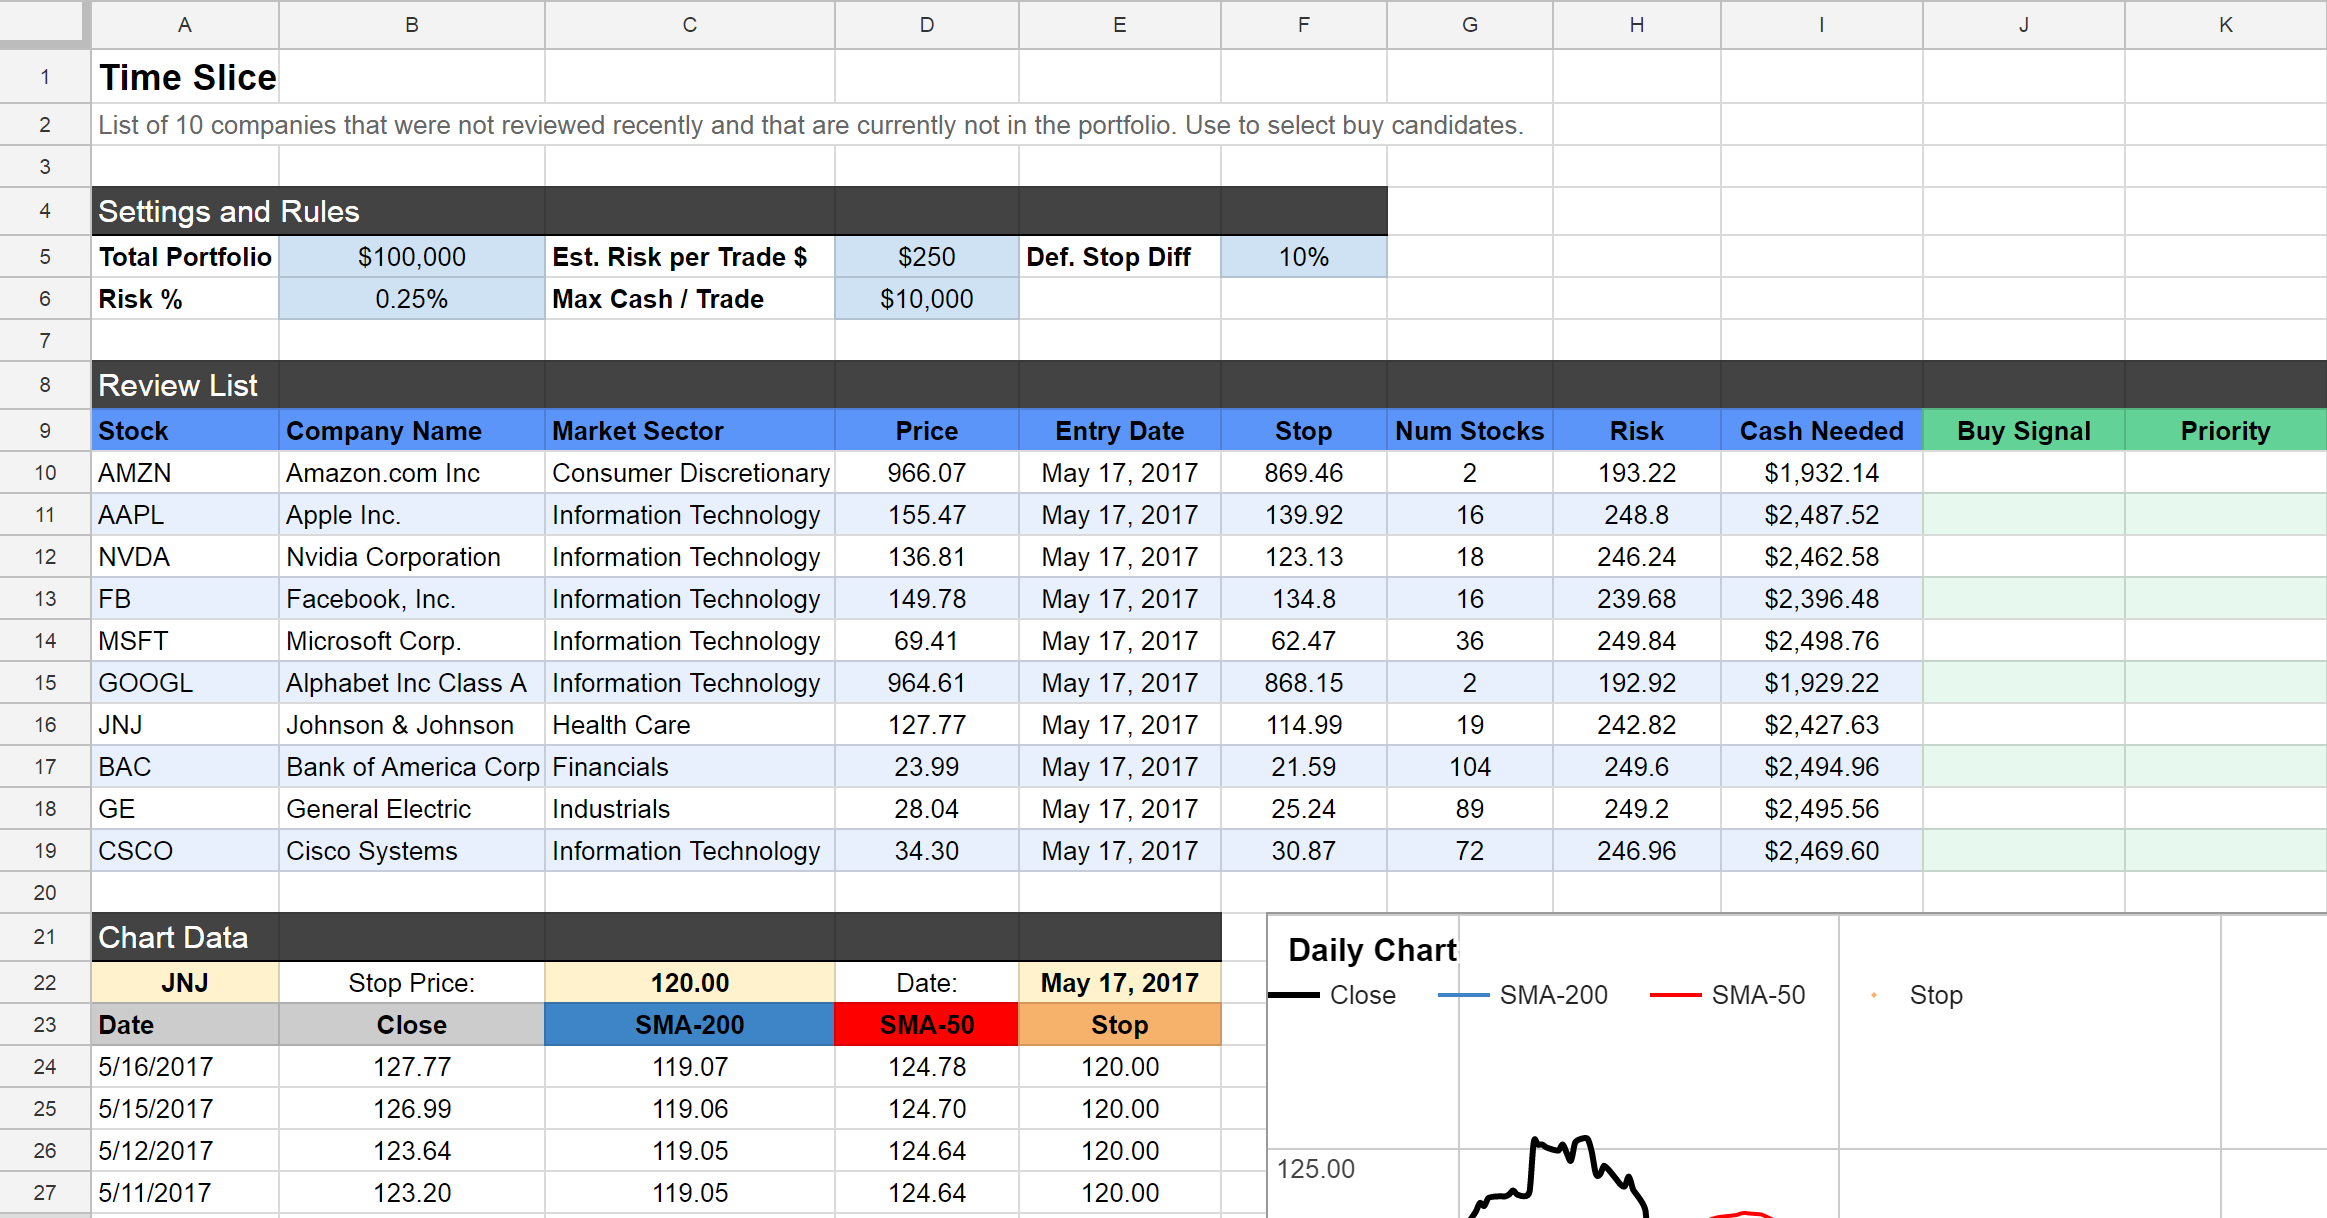
Task: Click the empty Buy Signal cell for AMZN
Action: (x=2024, y=473)
